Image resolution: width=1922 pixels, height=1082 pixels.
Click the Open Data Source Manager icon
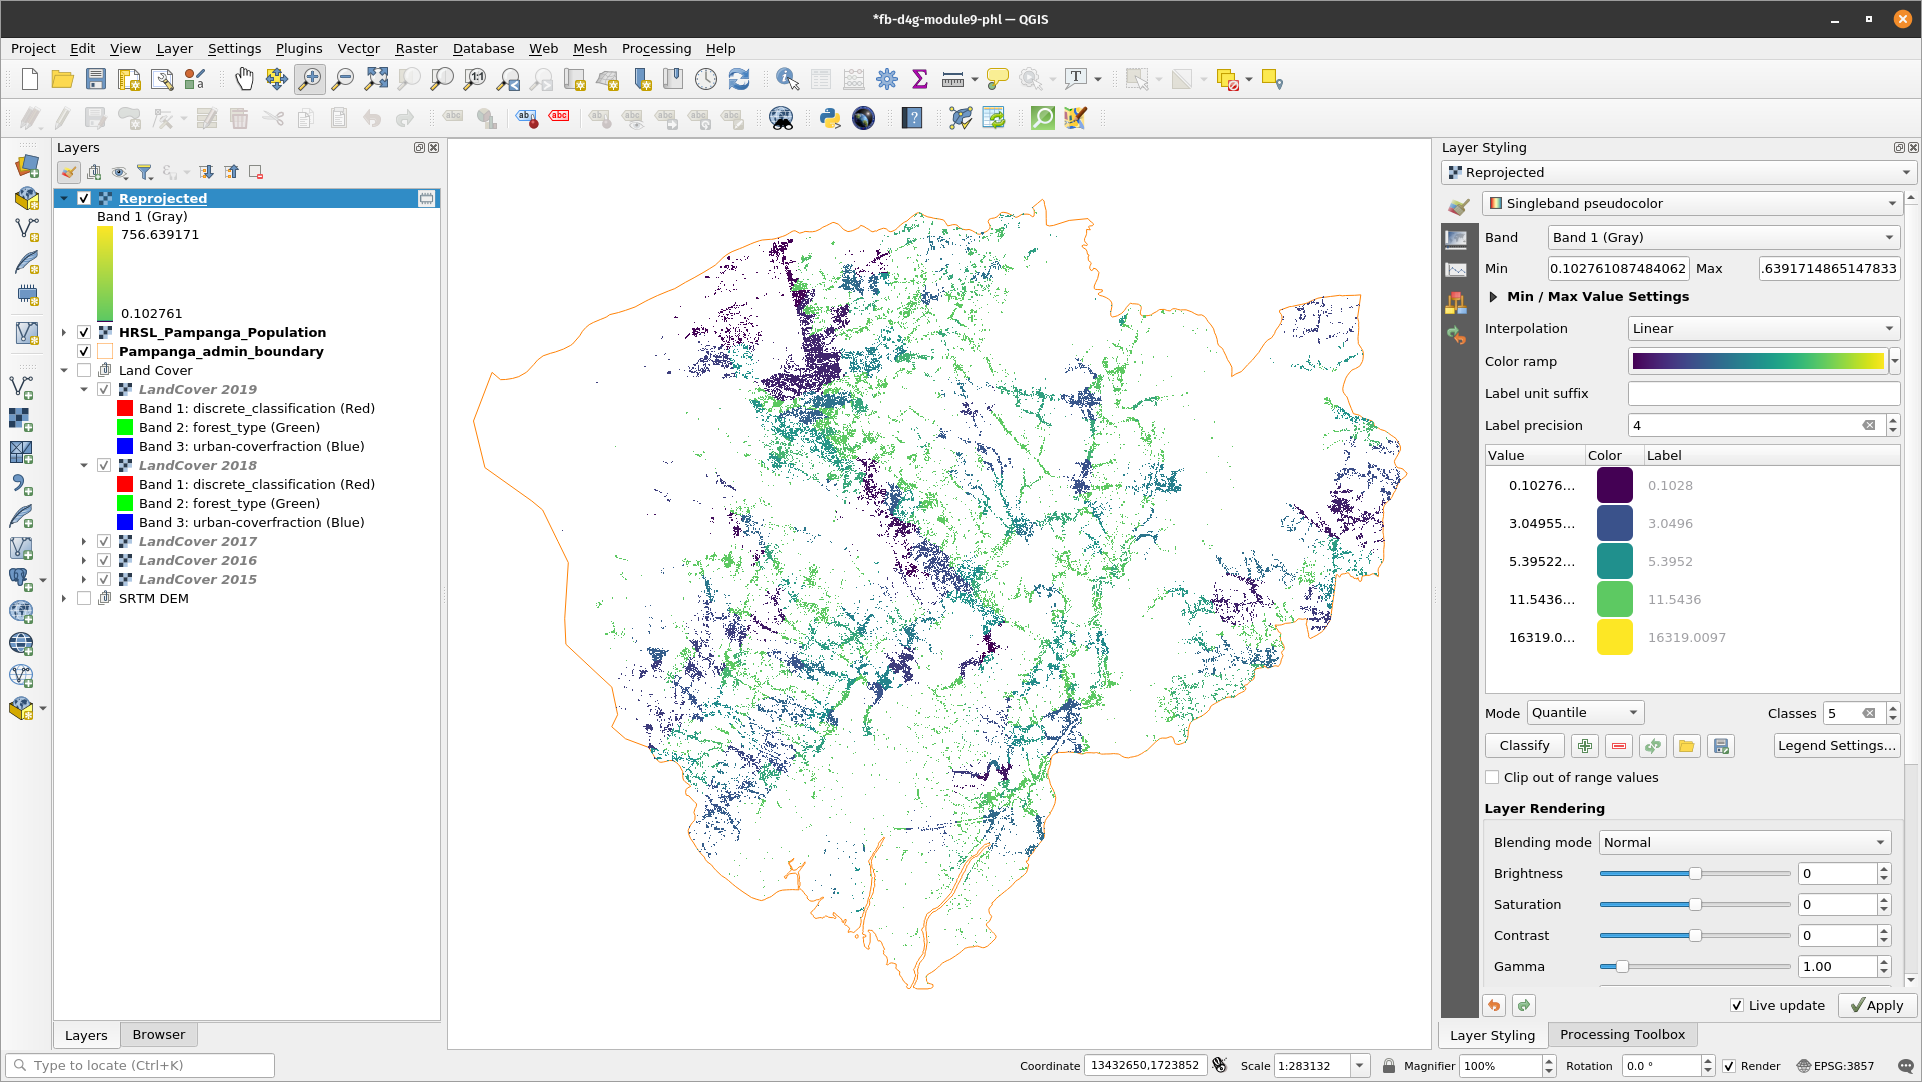(27, 165)
